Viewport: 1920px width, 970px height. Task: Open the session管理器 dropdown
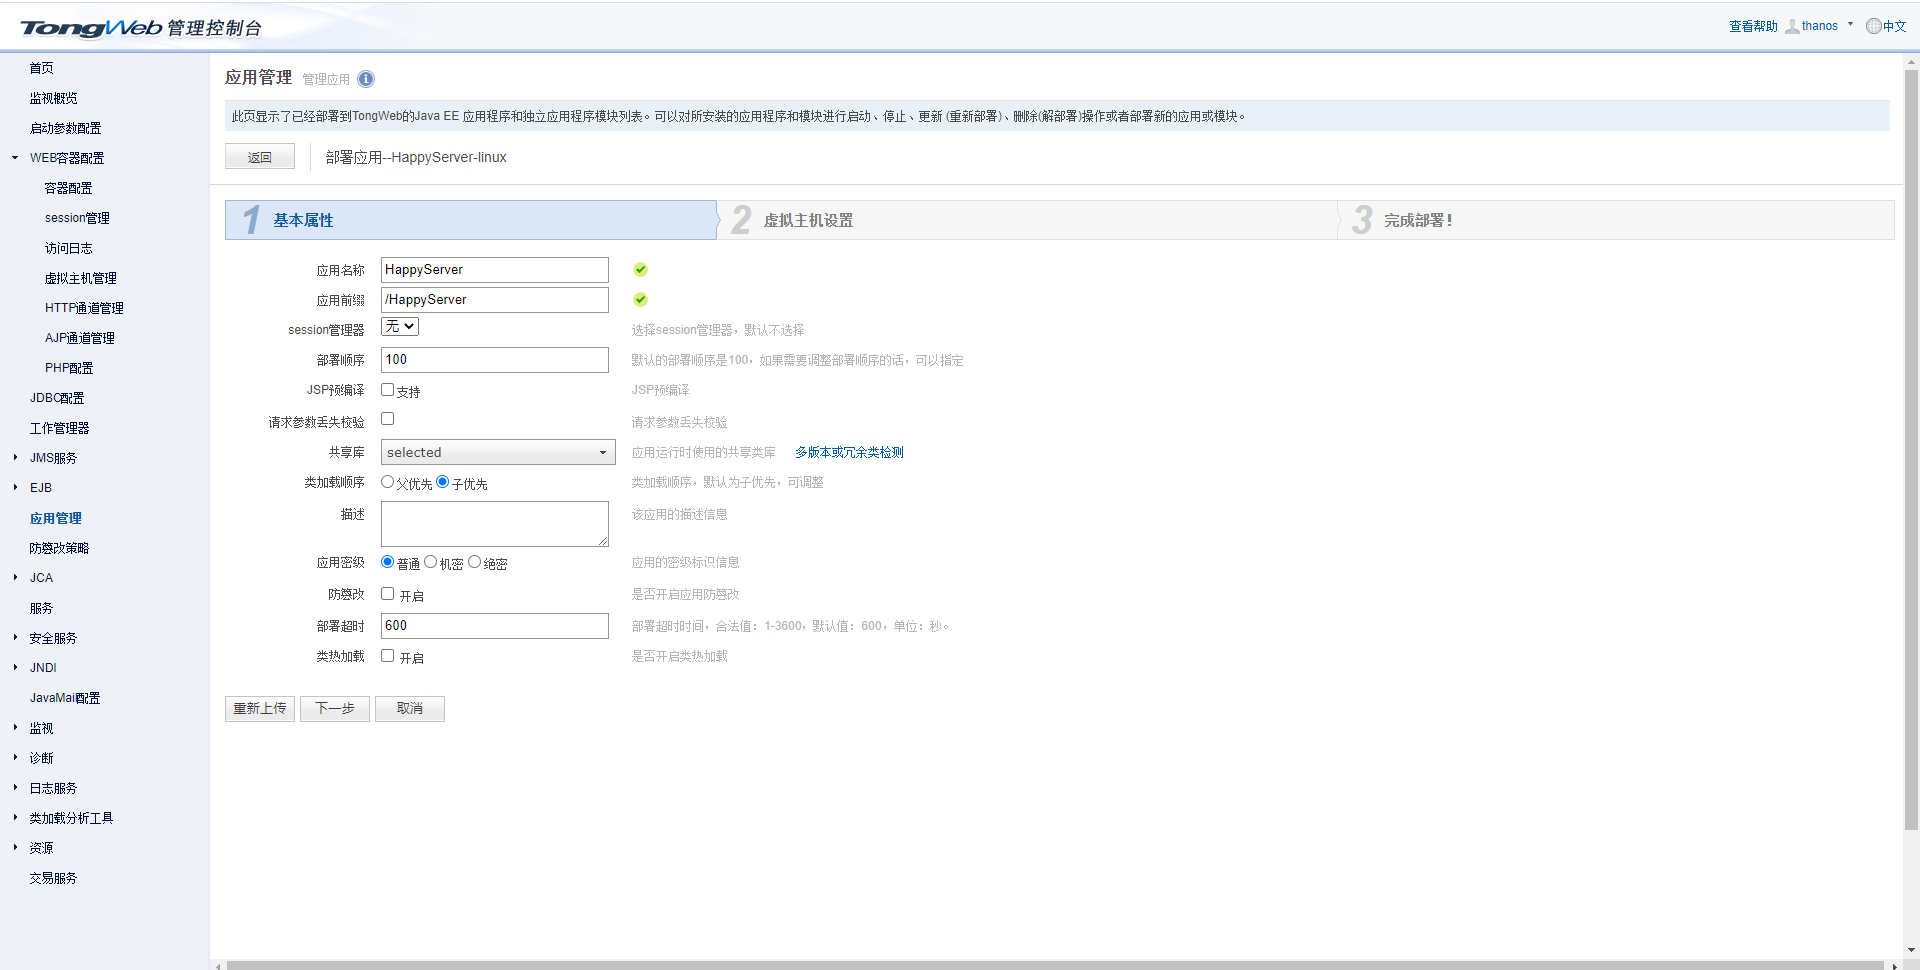[x=400, y=327]
